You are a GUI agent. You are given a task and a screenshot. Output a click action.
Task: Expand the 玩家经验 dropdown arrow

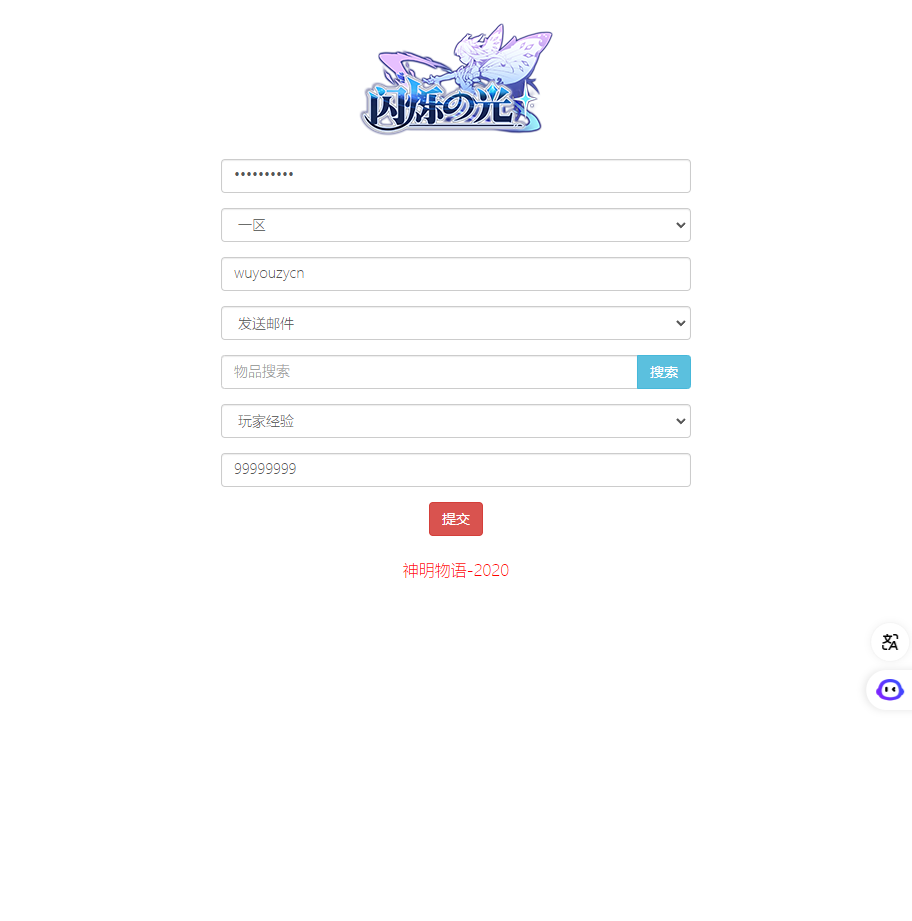pyautogui.click(x=681, y=421)
